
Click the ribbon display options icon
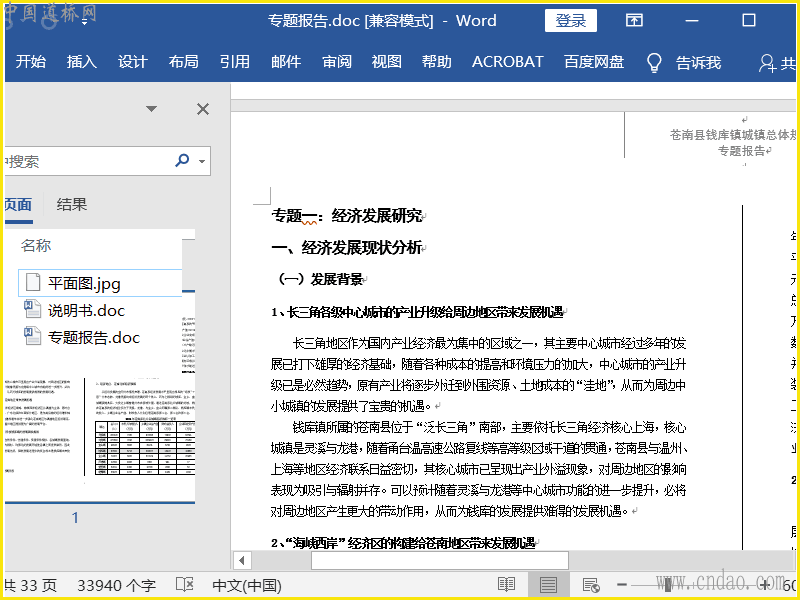click(634, 21)
